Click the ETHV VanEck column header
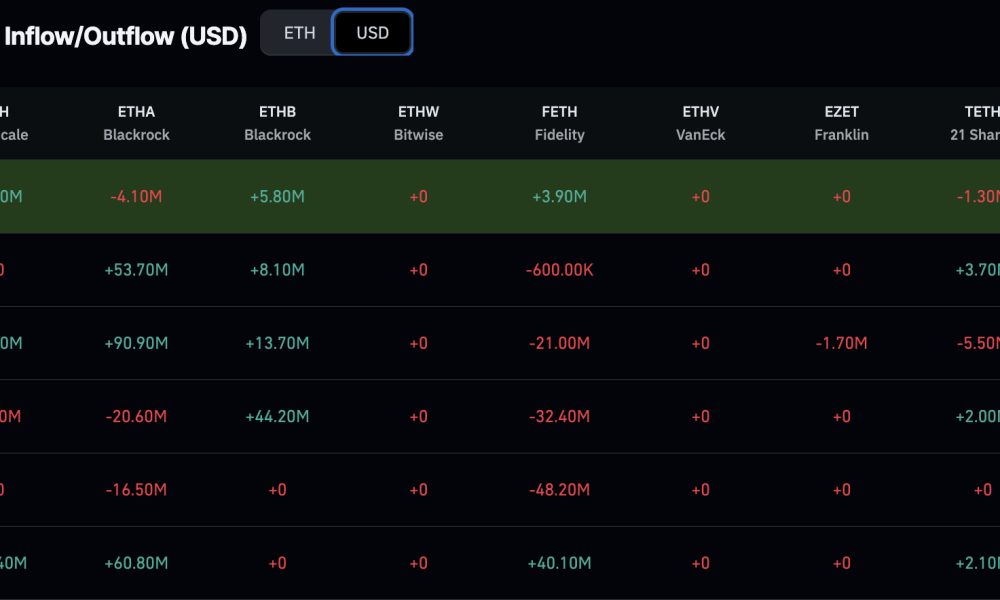The height and width of the screenshot is (600, 1000). point(700,122)
